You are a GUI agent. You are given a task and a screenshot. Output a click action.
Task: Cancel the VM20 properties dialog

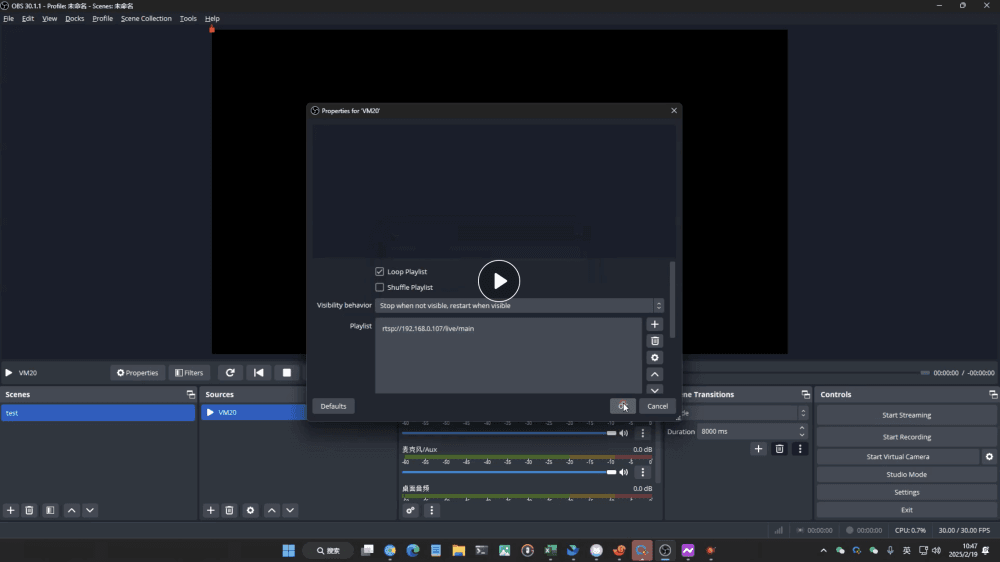658,406
